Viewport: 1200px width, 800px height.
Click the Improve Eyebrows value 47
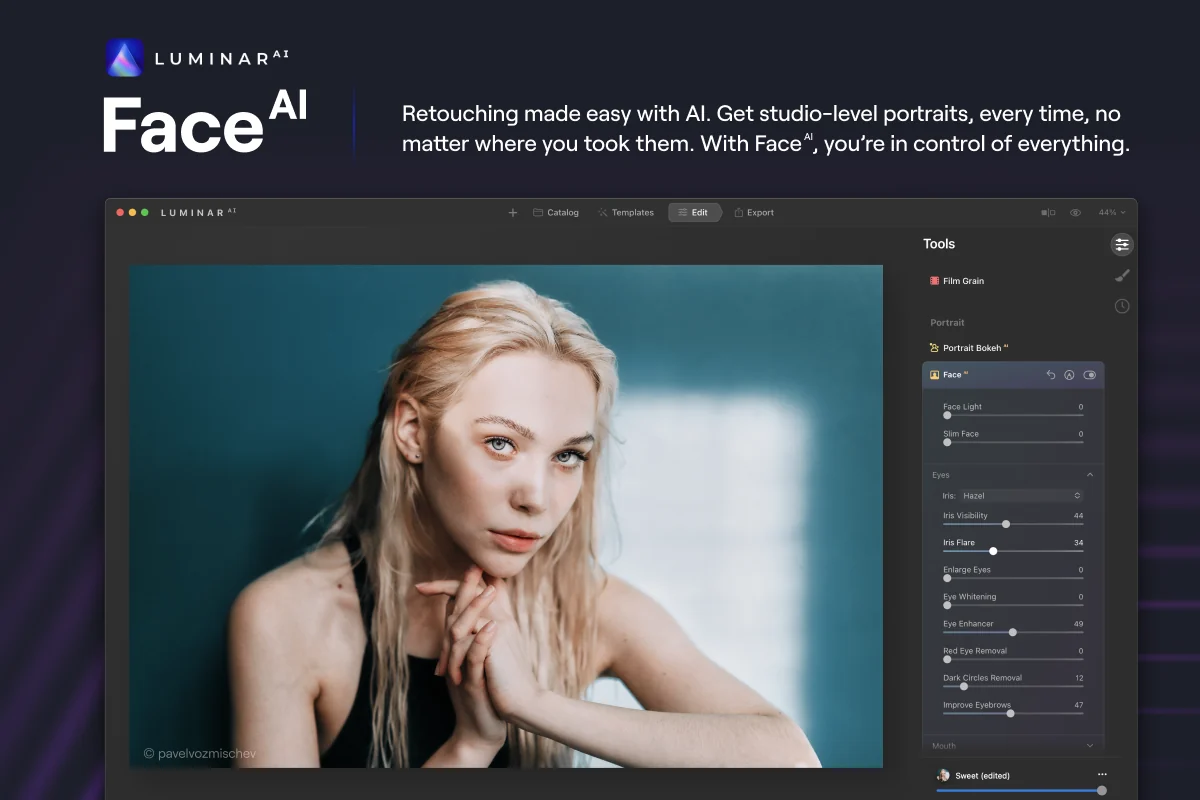click(1078, 705)
